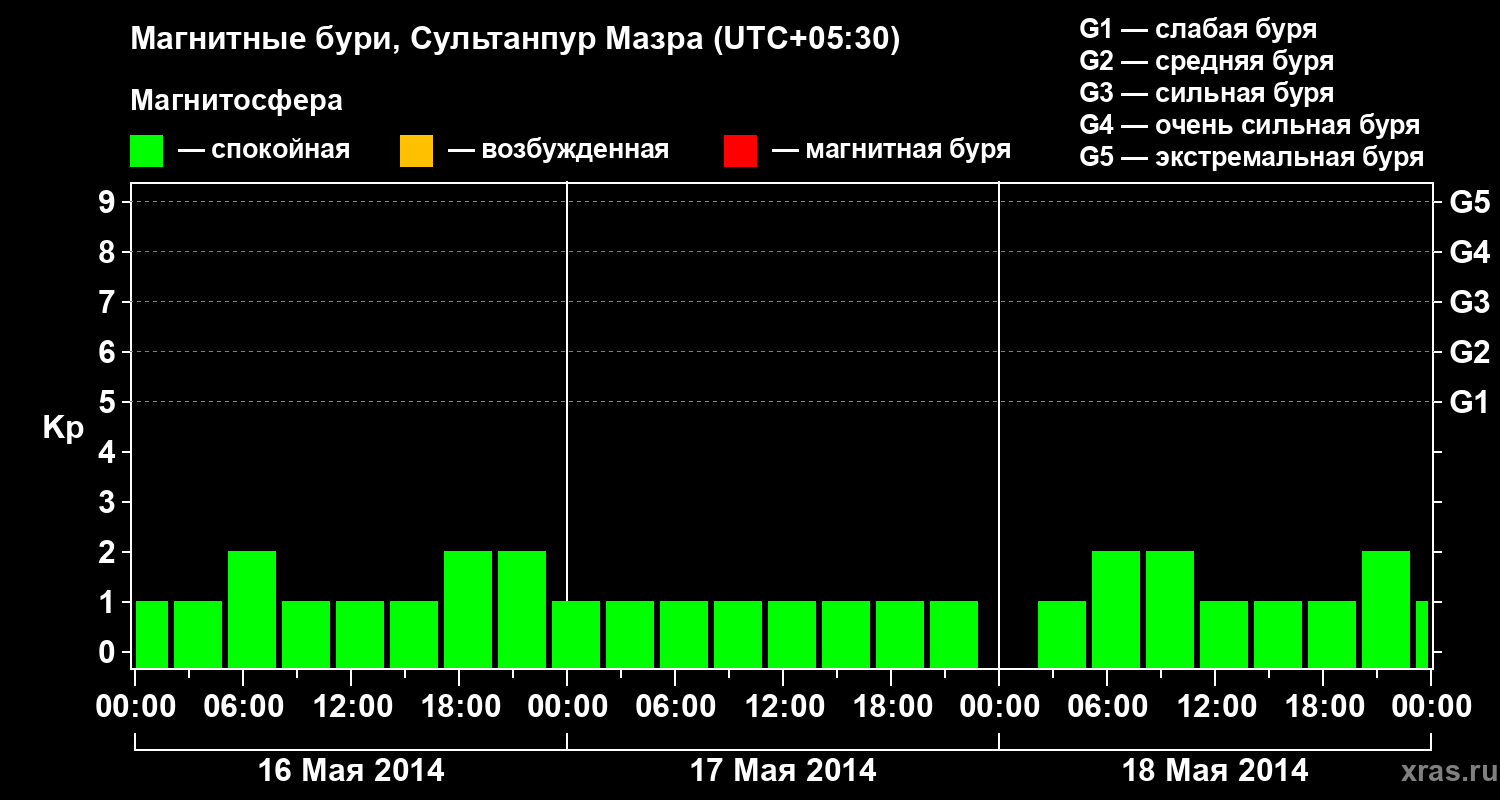This screenshot has height=800, width=1500.
Task: Click the '18 Мая 2014' date label
Action: (1215, 770)
